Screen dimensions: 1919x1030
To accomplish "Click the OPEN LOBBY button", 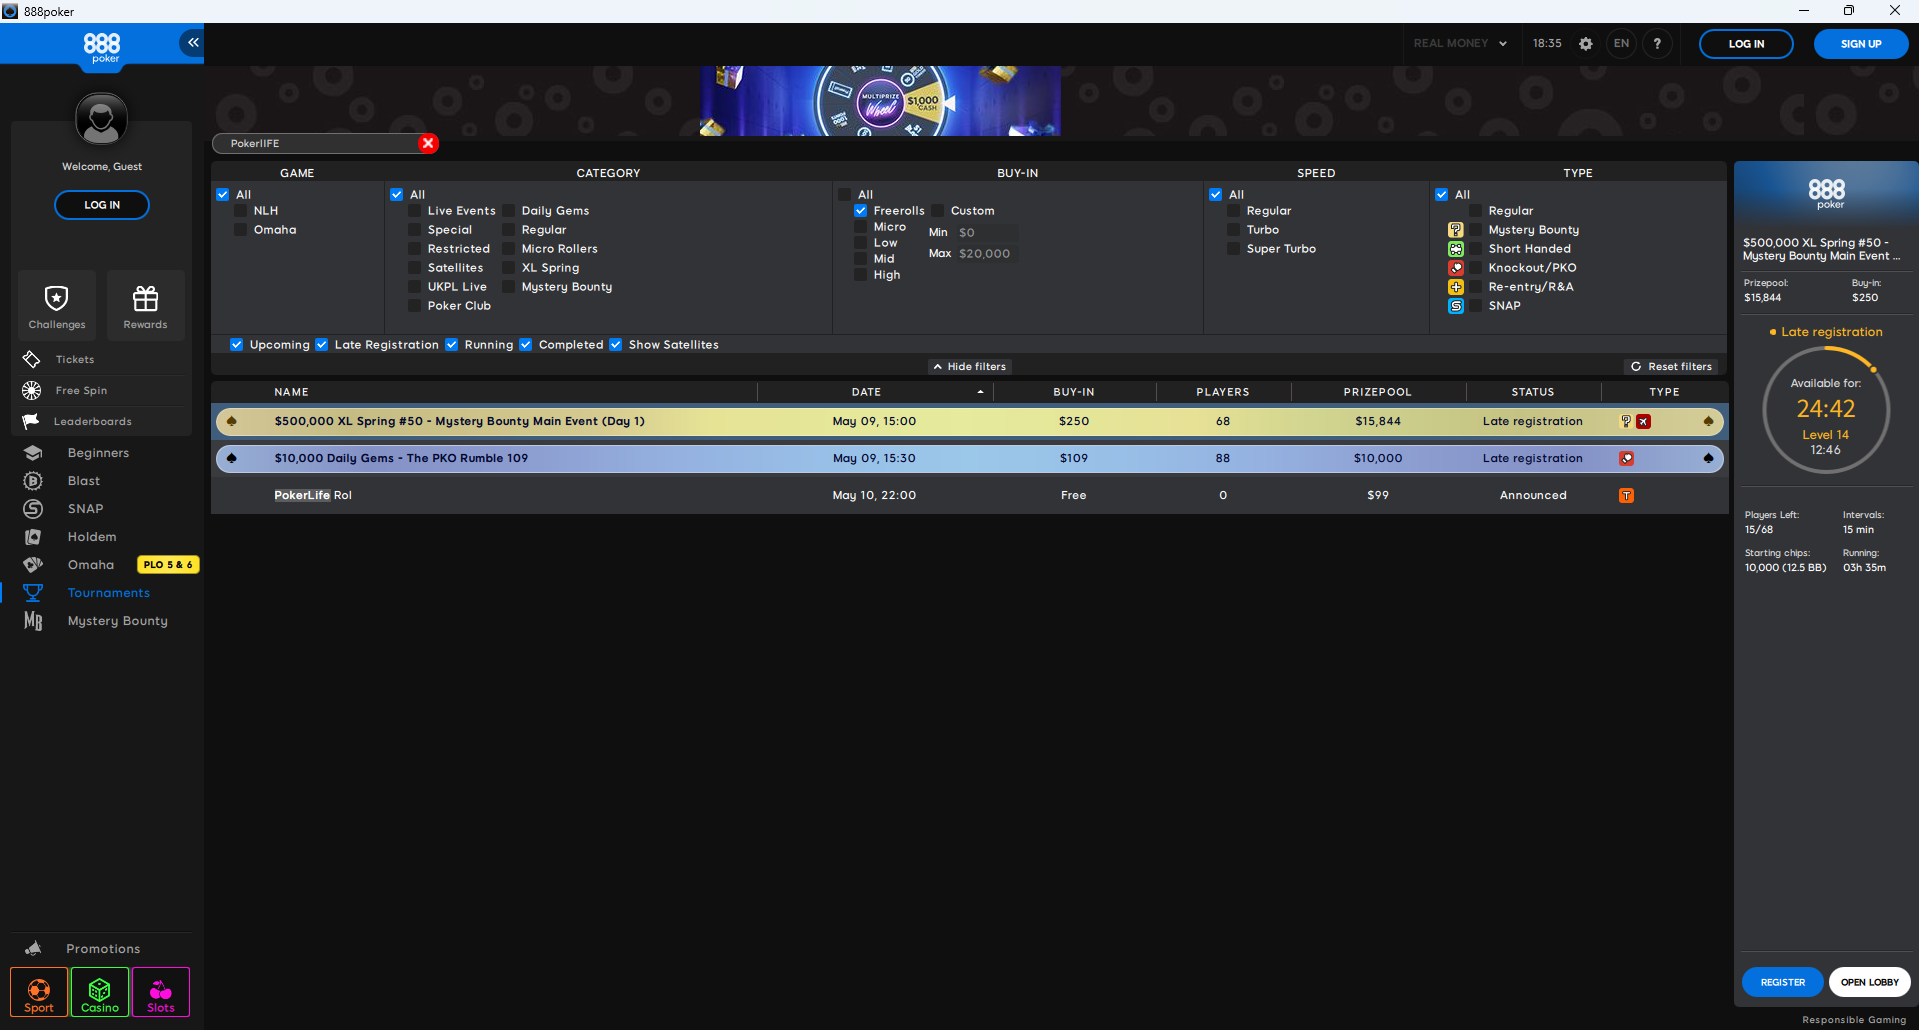I will click(1870, 982).
